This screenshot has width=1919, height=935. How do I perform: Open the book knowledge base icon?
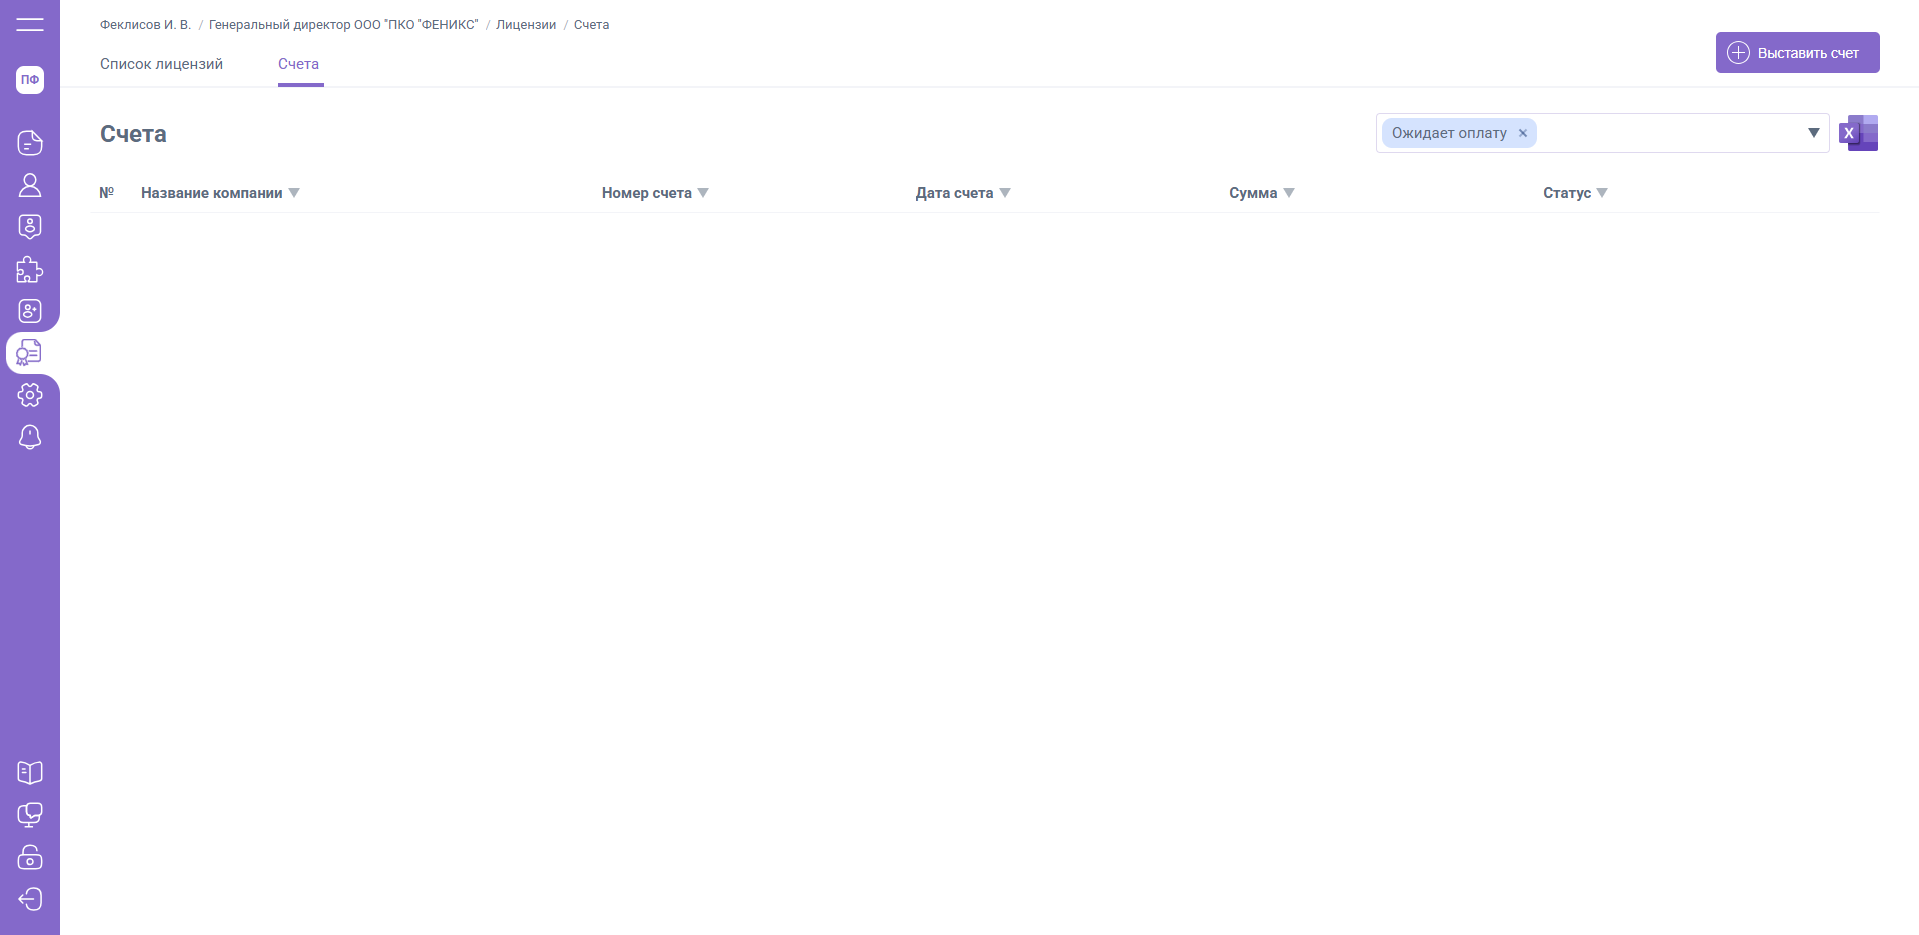tap(30, 773)
